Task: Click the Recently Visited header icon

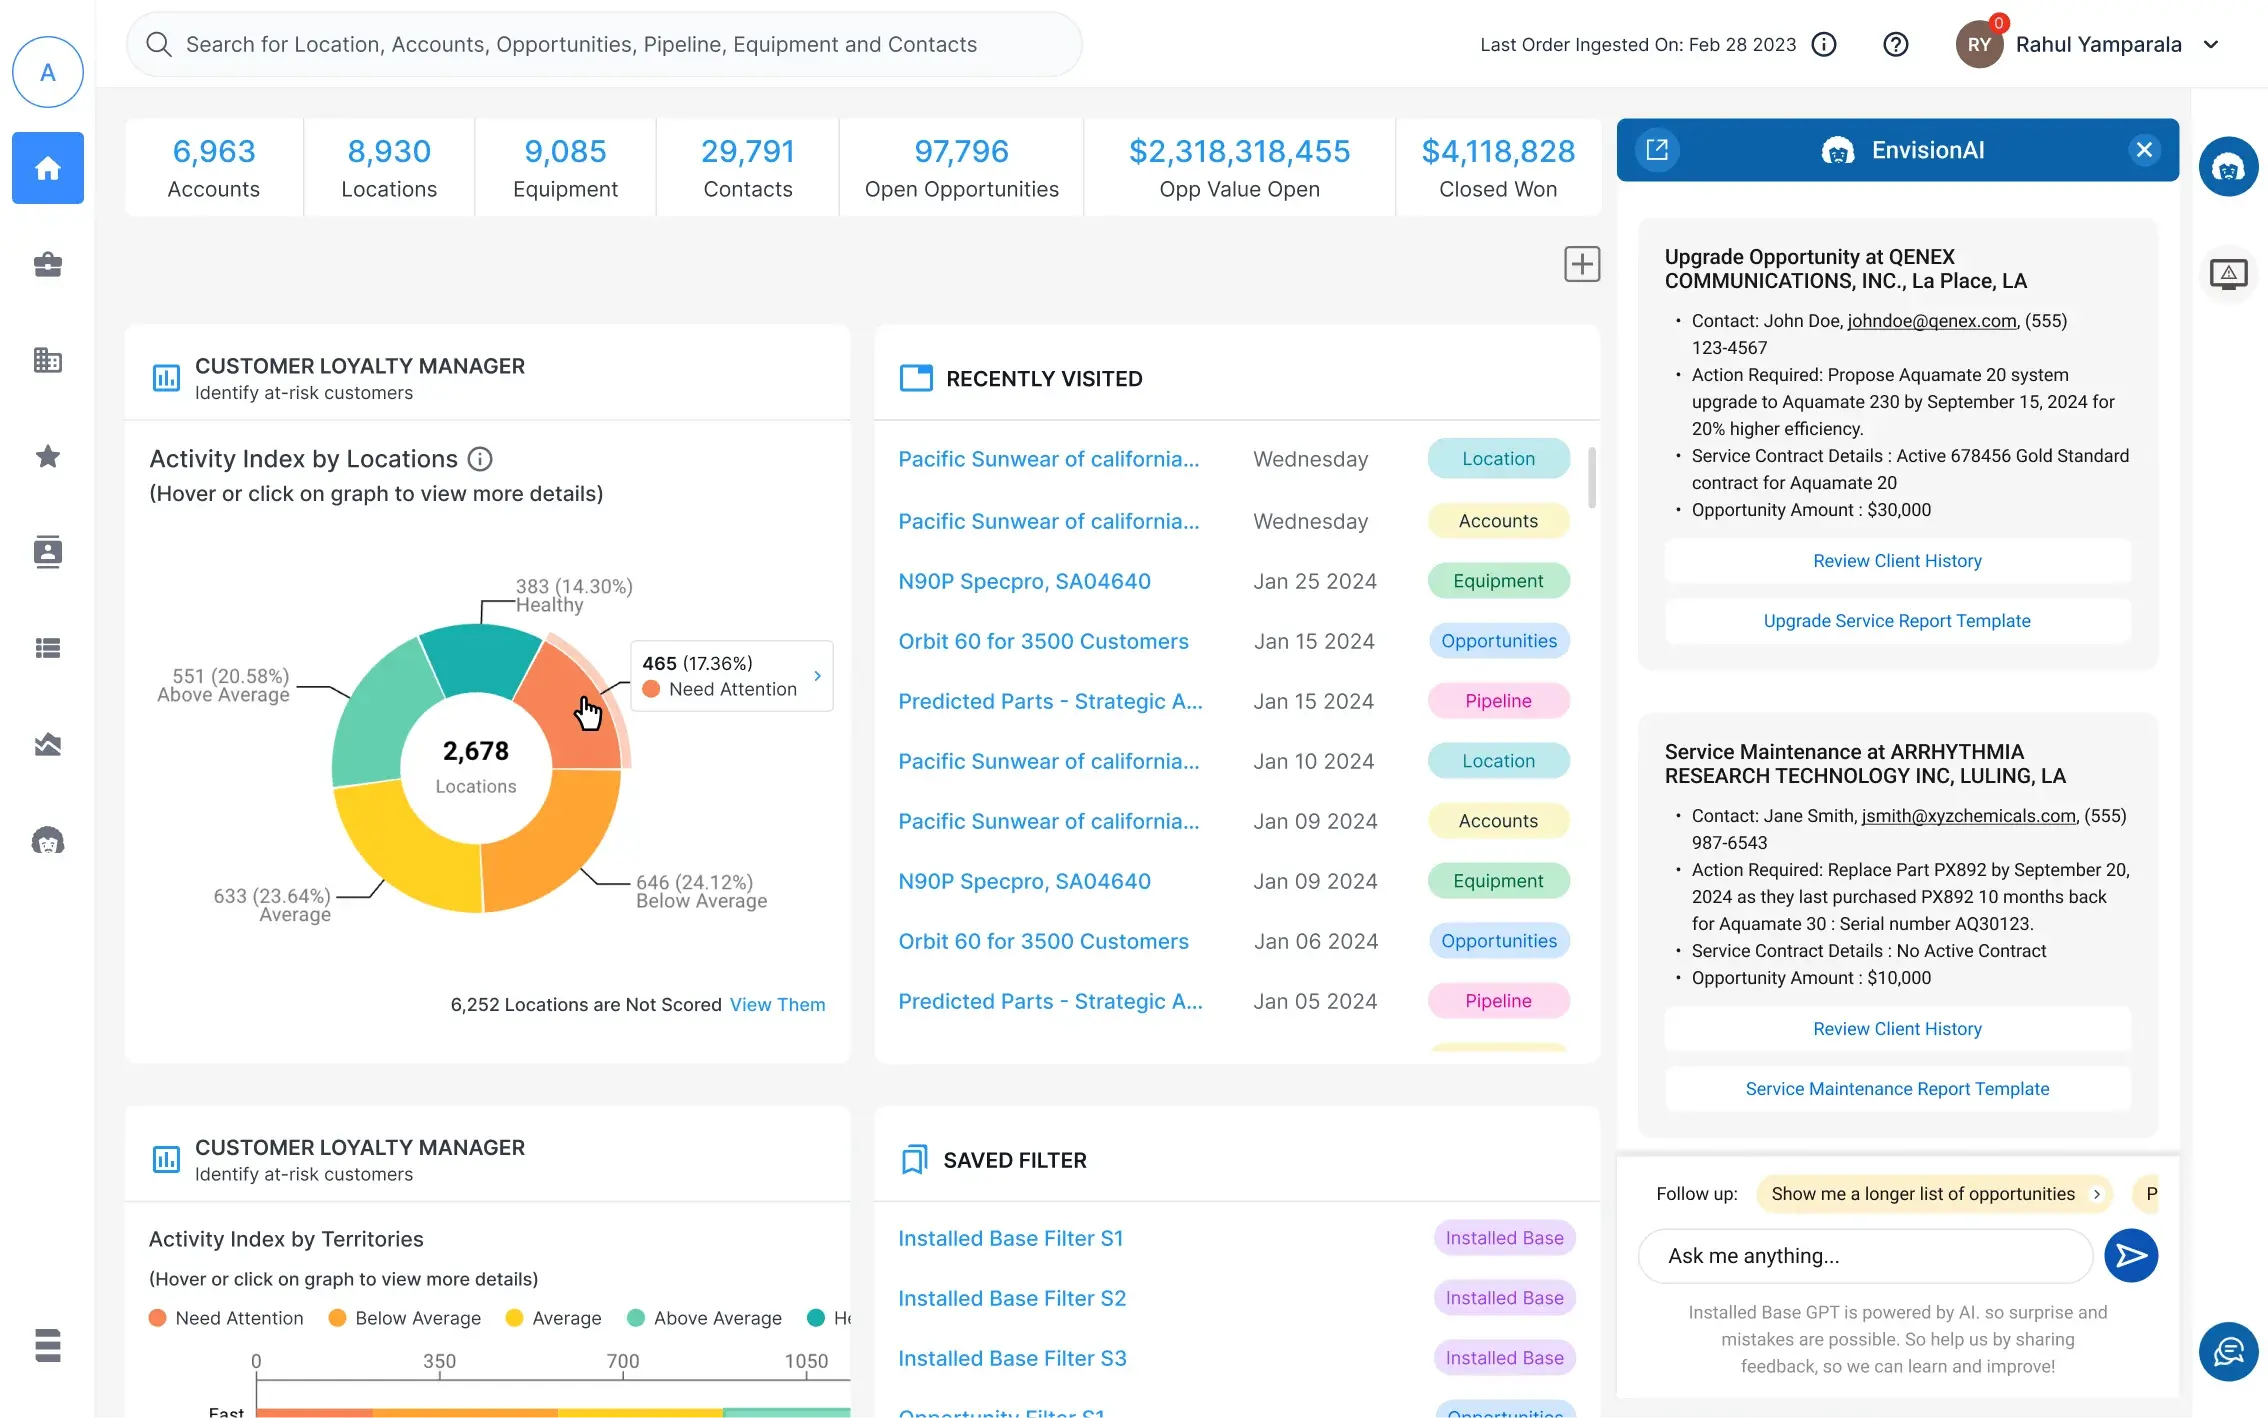Action: [x=916, y=378]
